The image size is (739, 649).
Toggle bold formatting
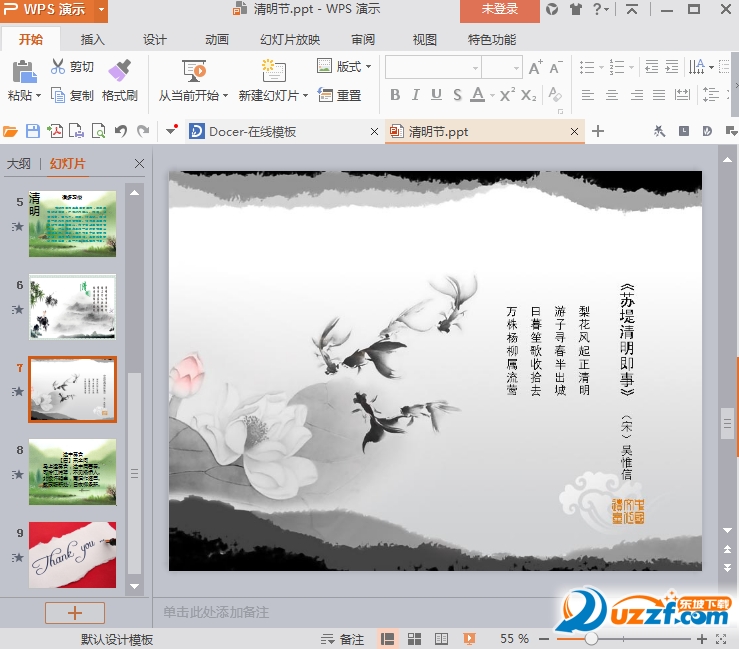(395, 95)
